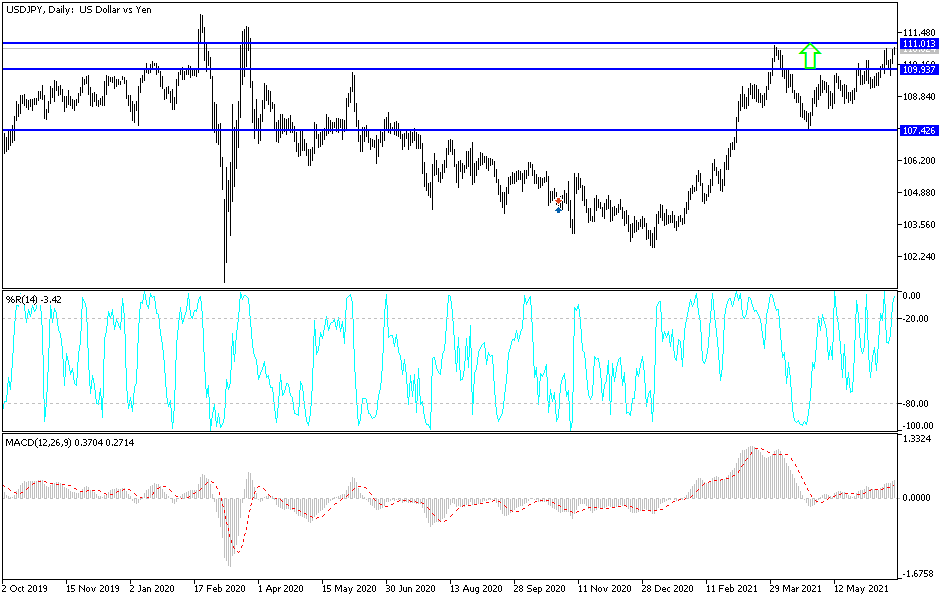Click the 2 Oct 2019 date label
950x600 pixels.
click(x=26, y=588)
